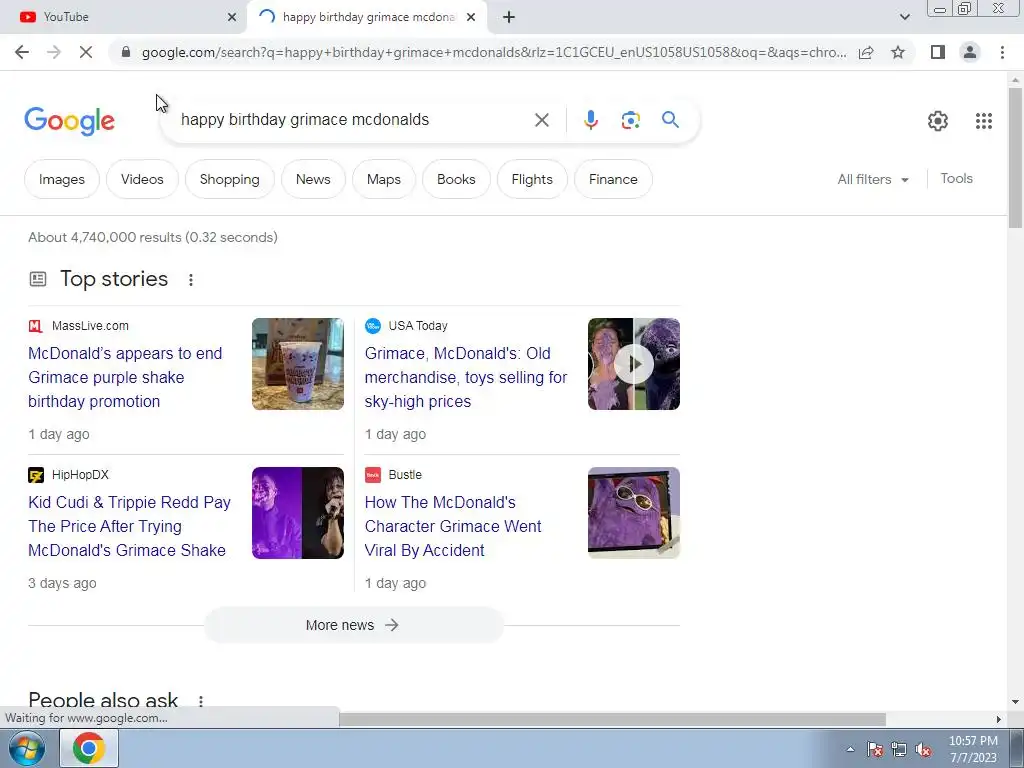The image size is (1024, 768).
Task: Play the USA Today video thumbnail
Action: [x=633, y=364]
